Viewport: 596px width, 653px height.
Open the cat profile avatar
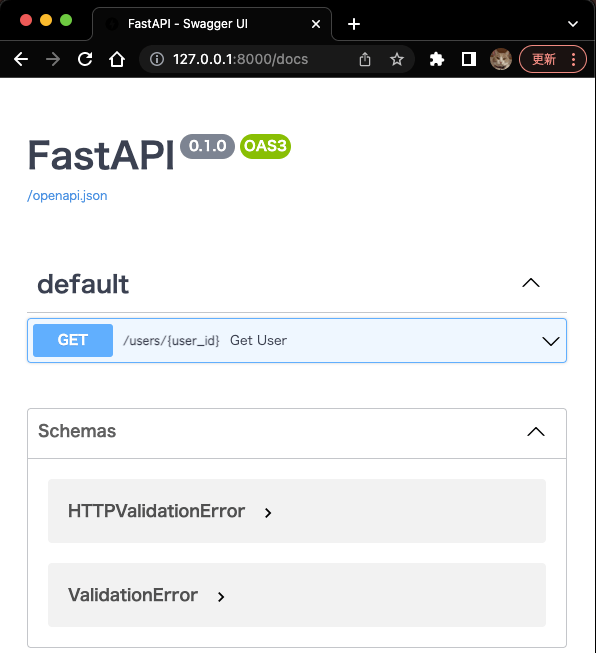click(x=501, y=59)
